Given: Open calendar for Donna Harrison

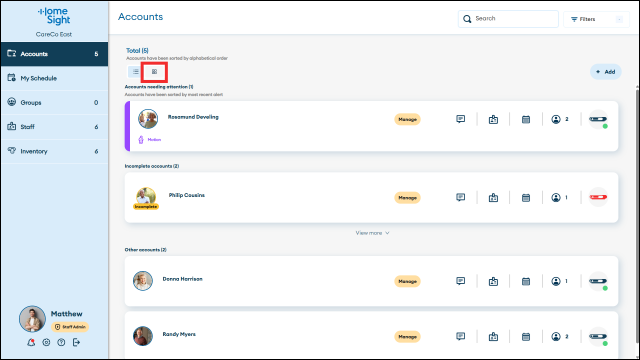Looking at the screenshot, I should click(x=526, y=281).
